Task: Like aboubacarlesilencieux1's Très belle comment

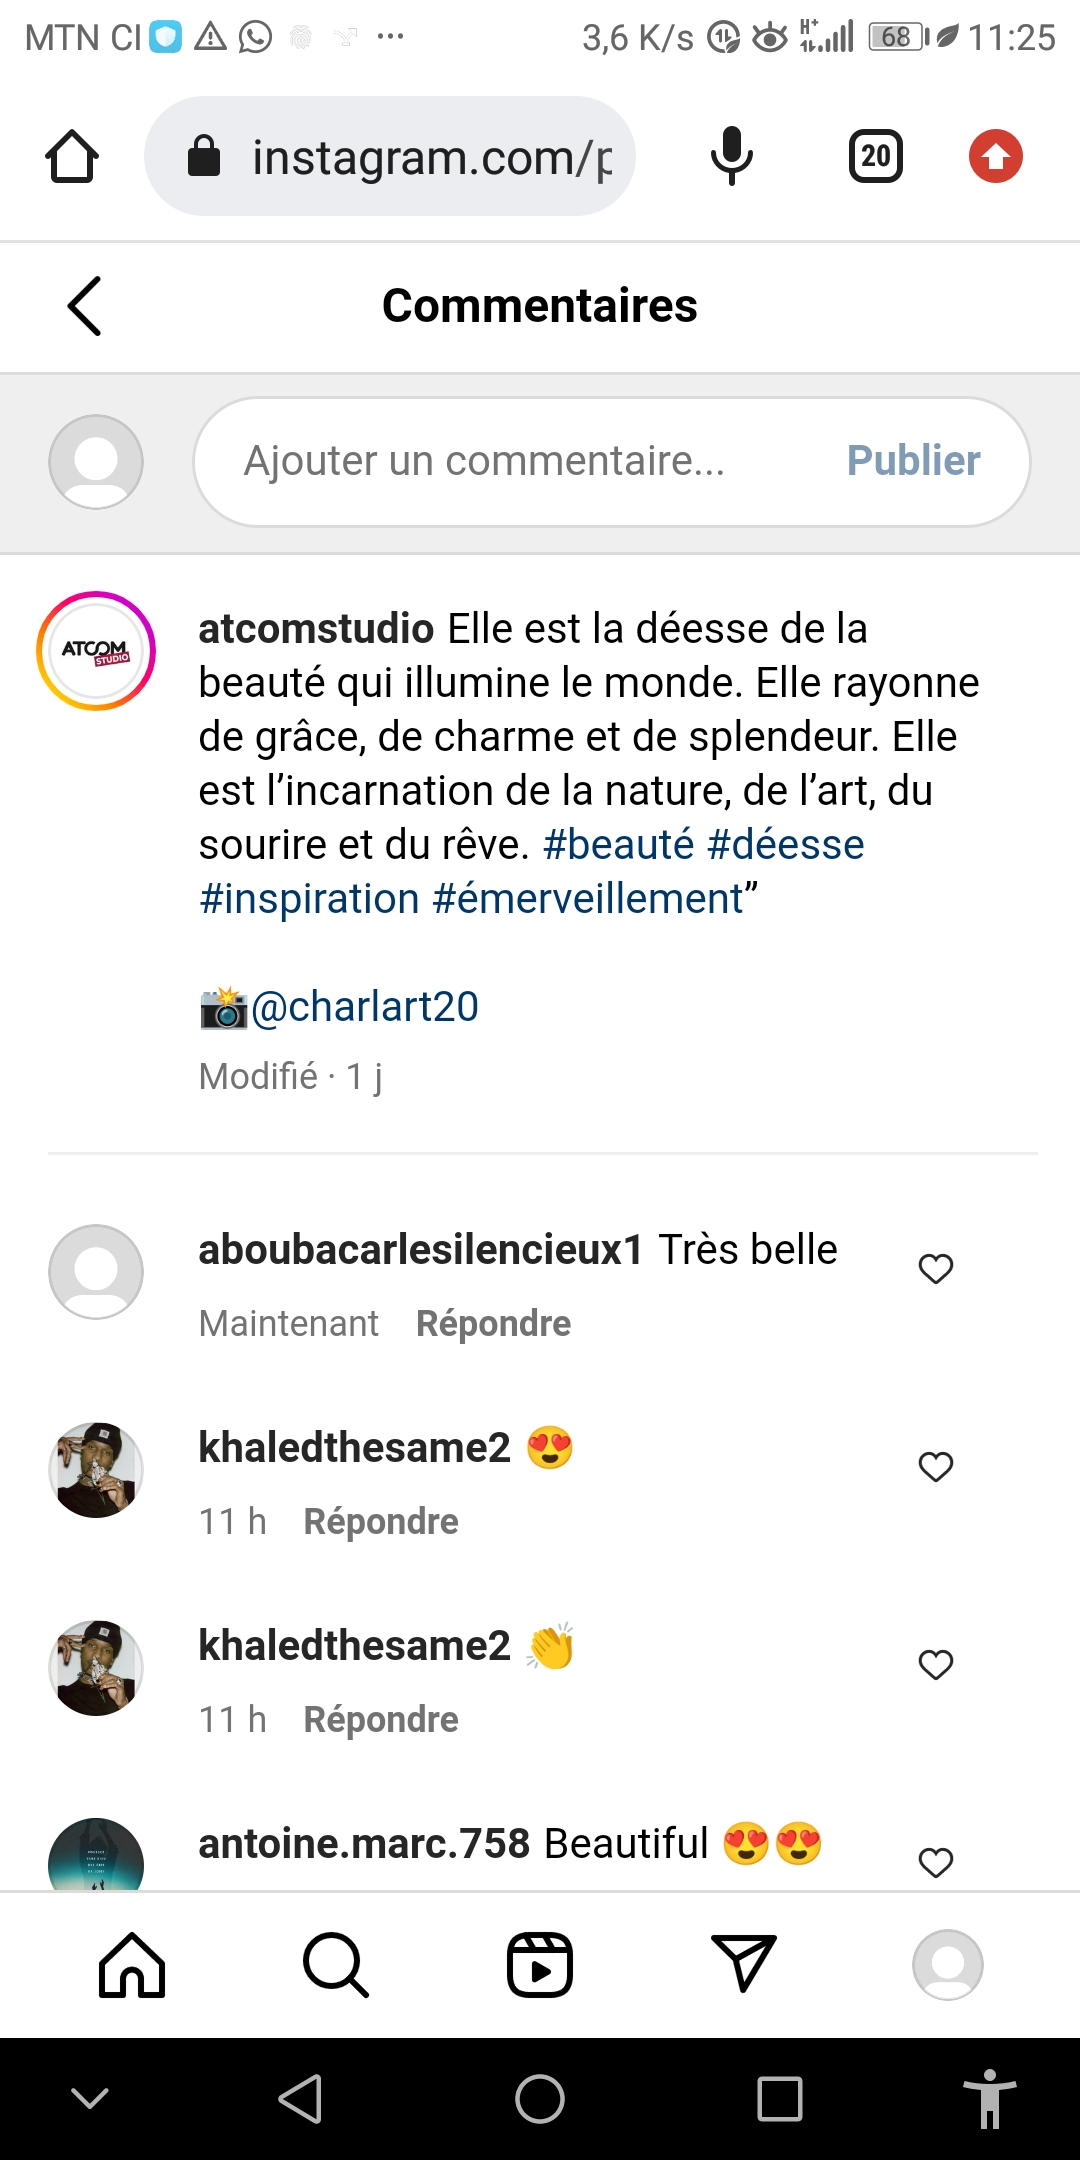Action: pos(936,1268)
